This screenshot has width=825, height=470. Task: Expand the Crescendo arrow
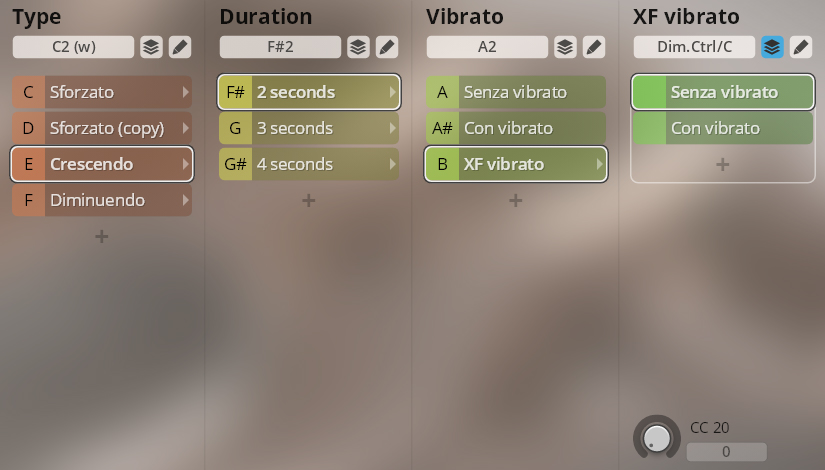[x=185, y=164]
